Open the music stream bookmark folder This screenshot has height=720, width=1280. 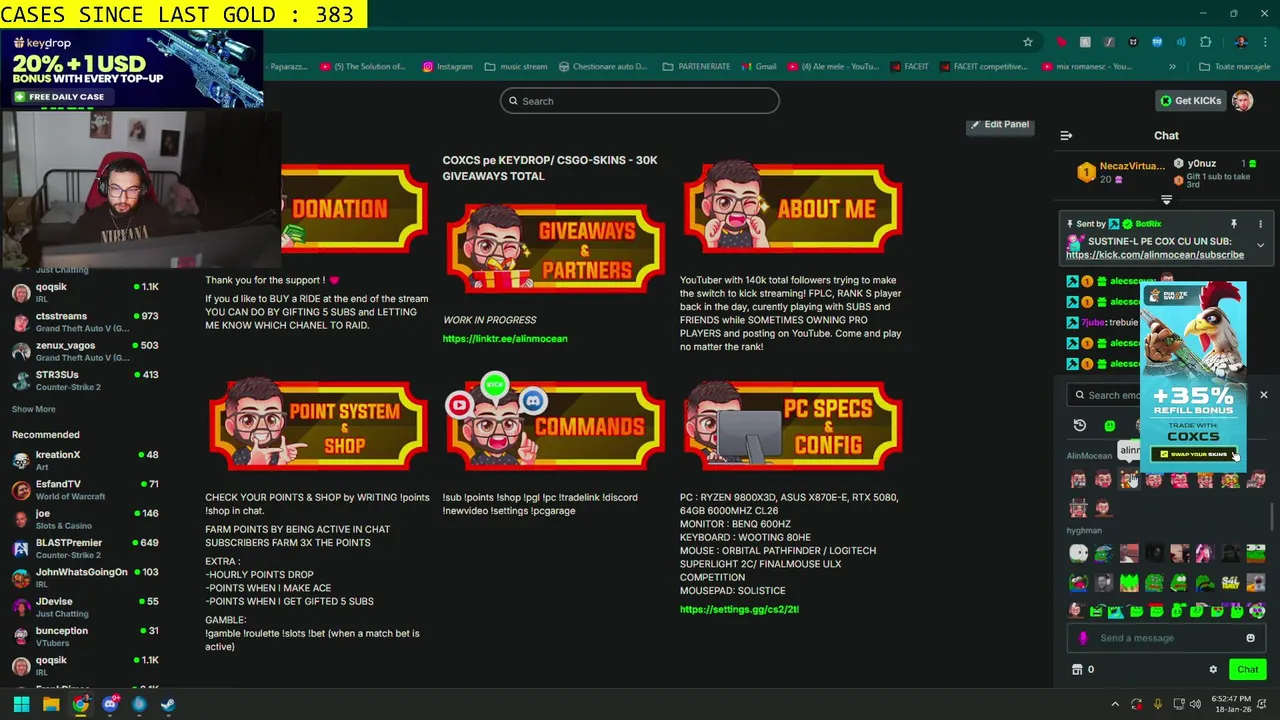pos(516,67)
